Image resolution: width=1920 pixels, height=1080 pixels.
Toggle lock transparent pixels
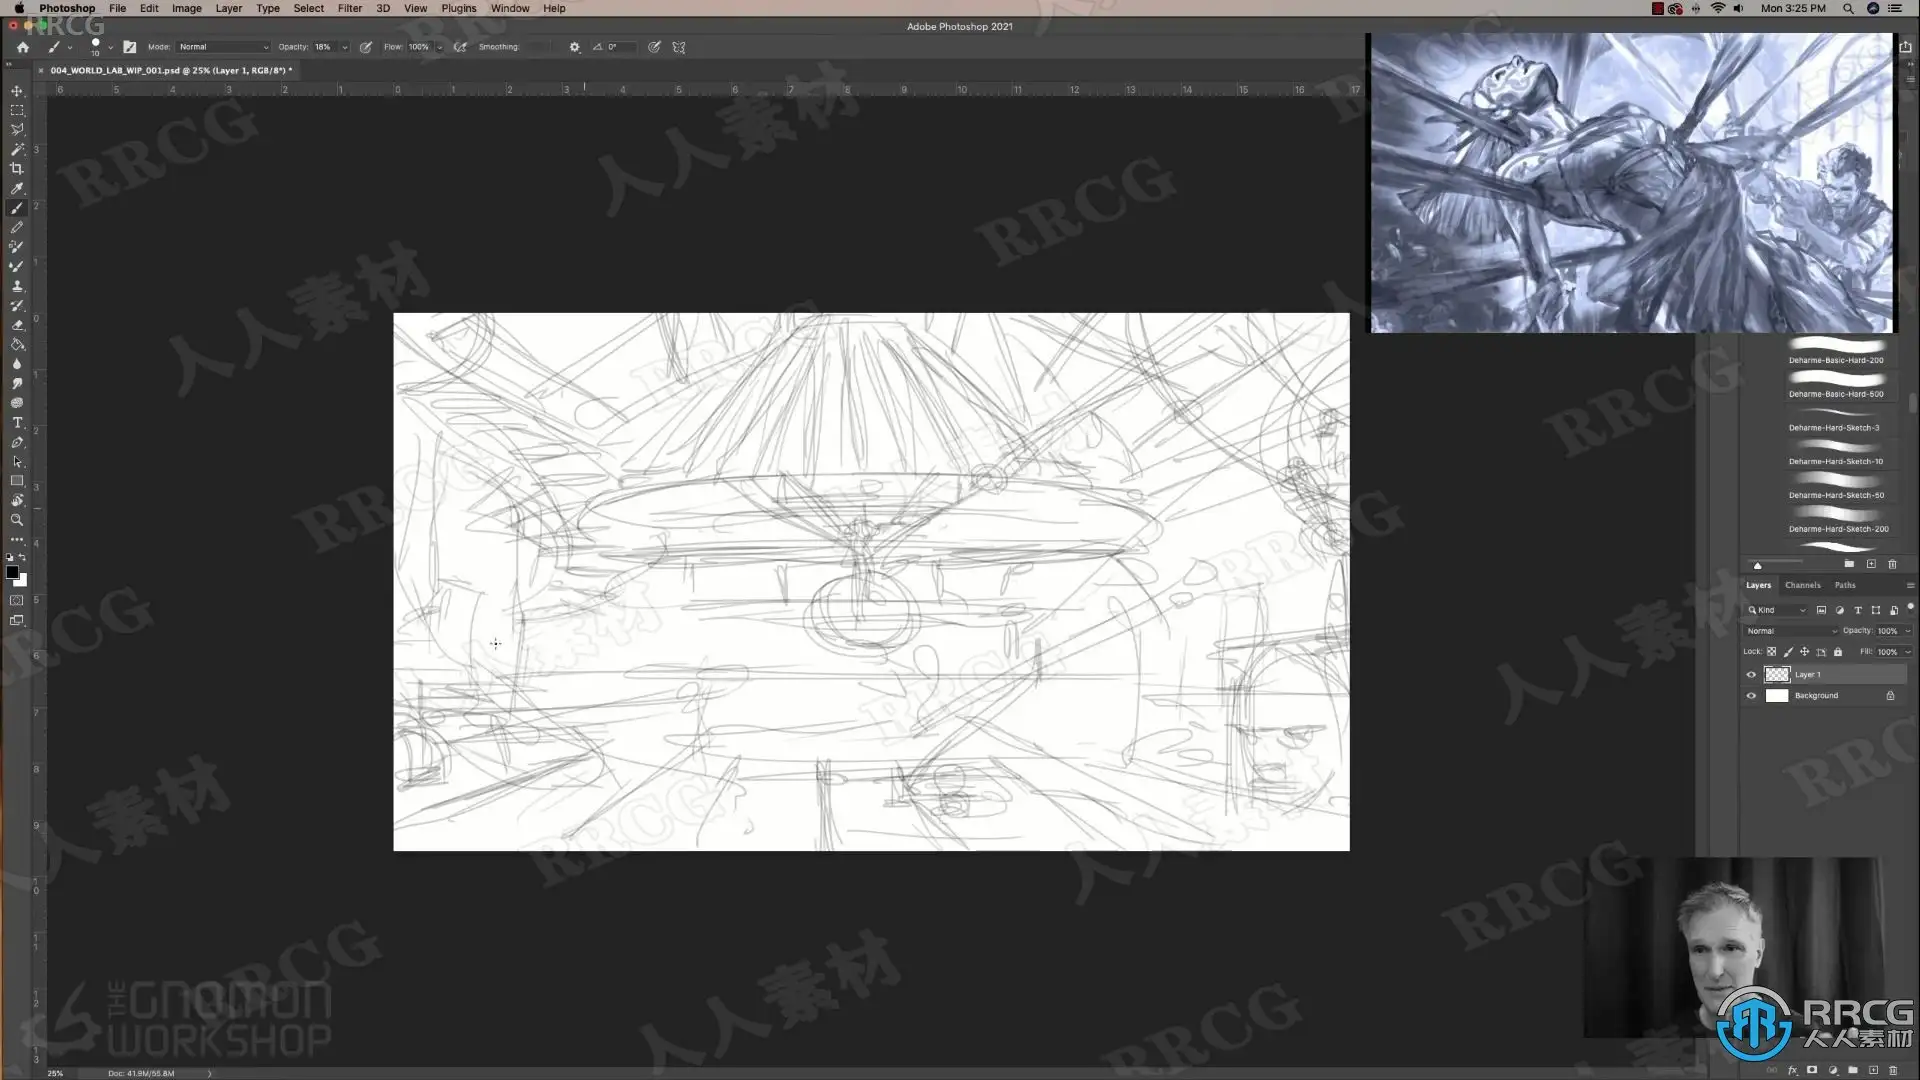click(x=1772, y=652)
